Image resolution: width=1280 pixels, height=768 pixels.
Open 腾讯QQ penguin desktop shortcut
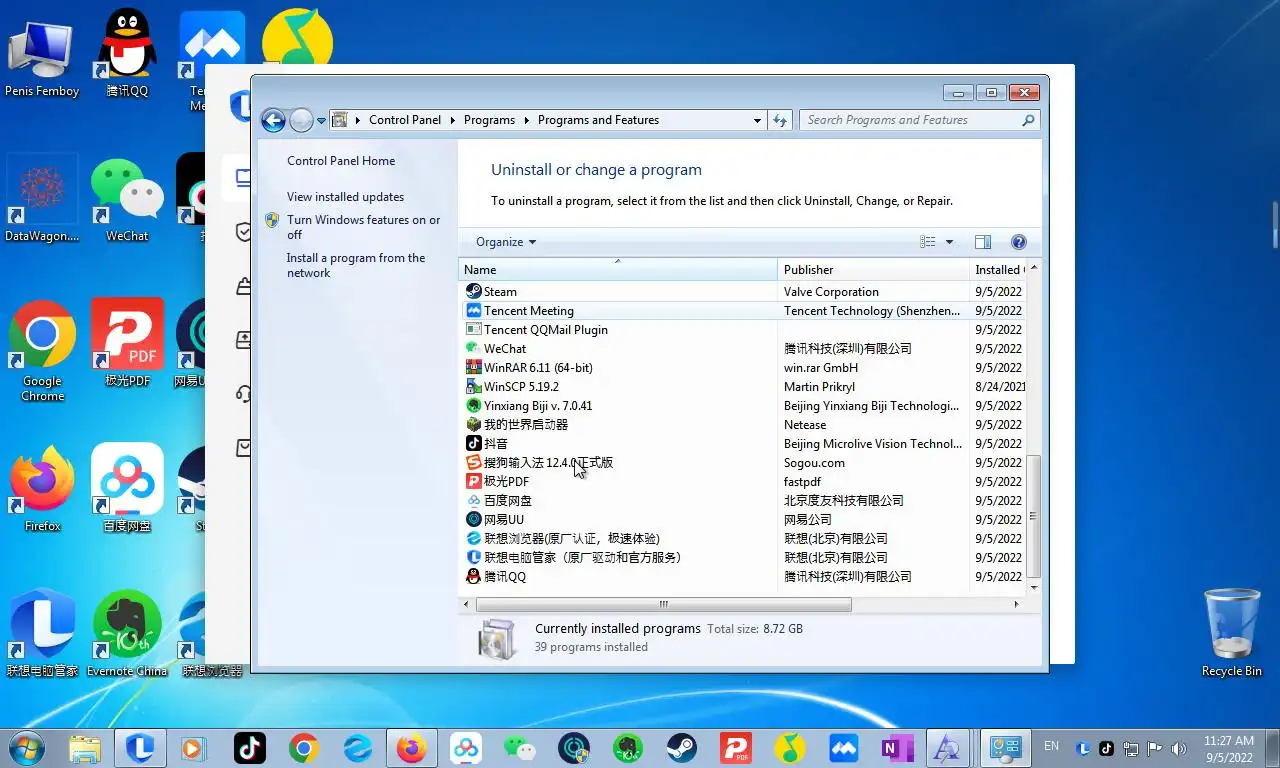(127, 53)
